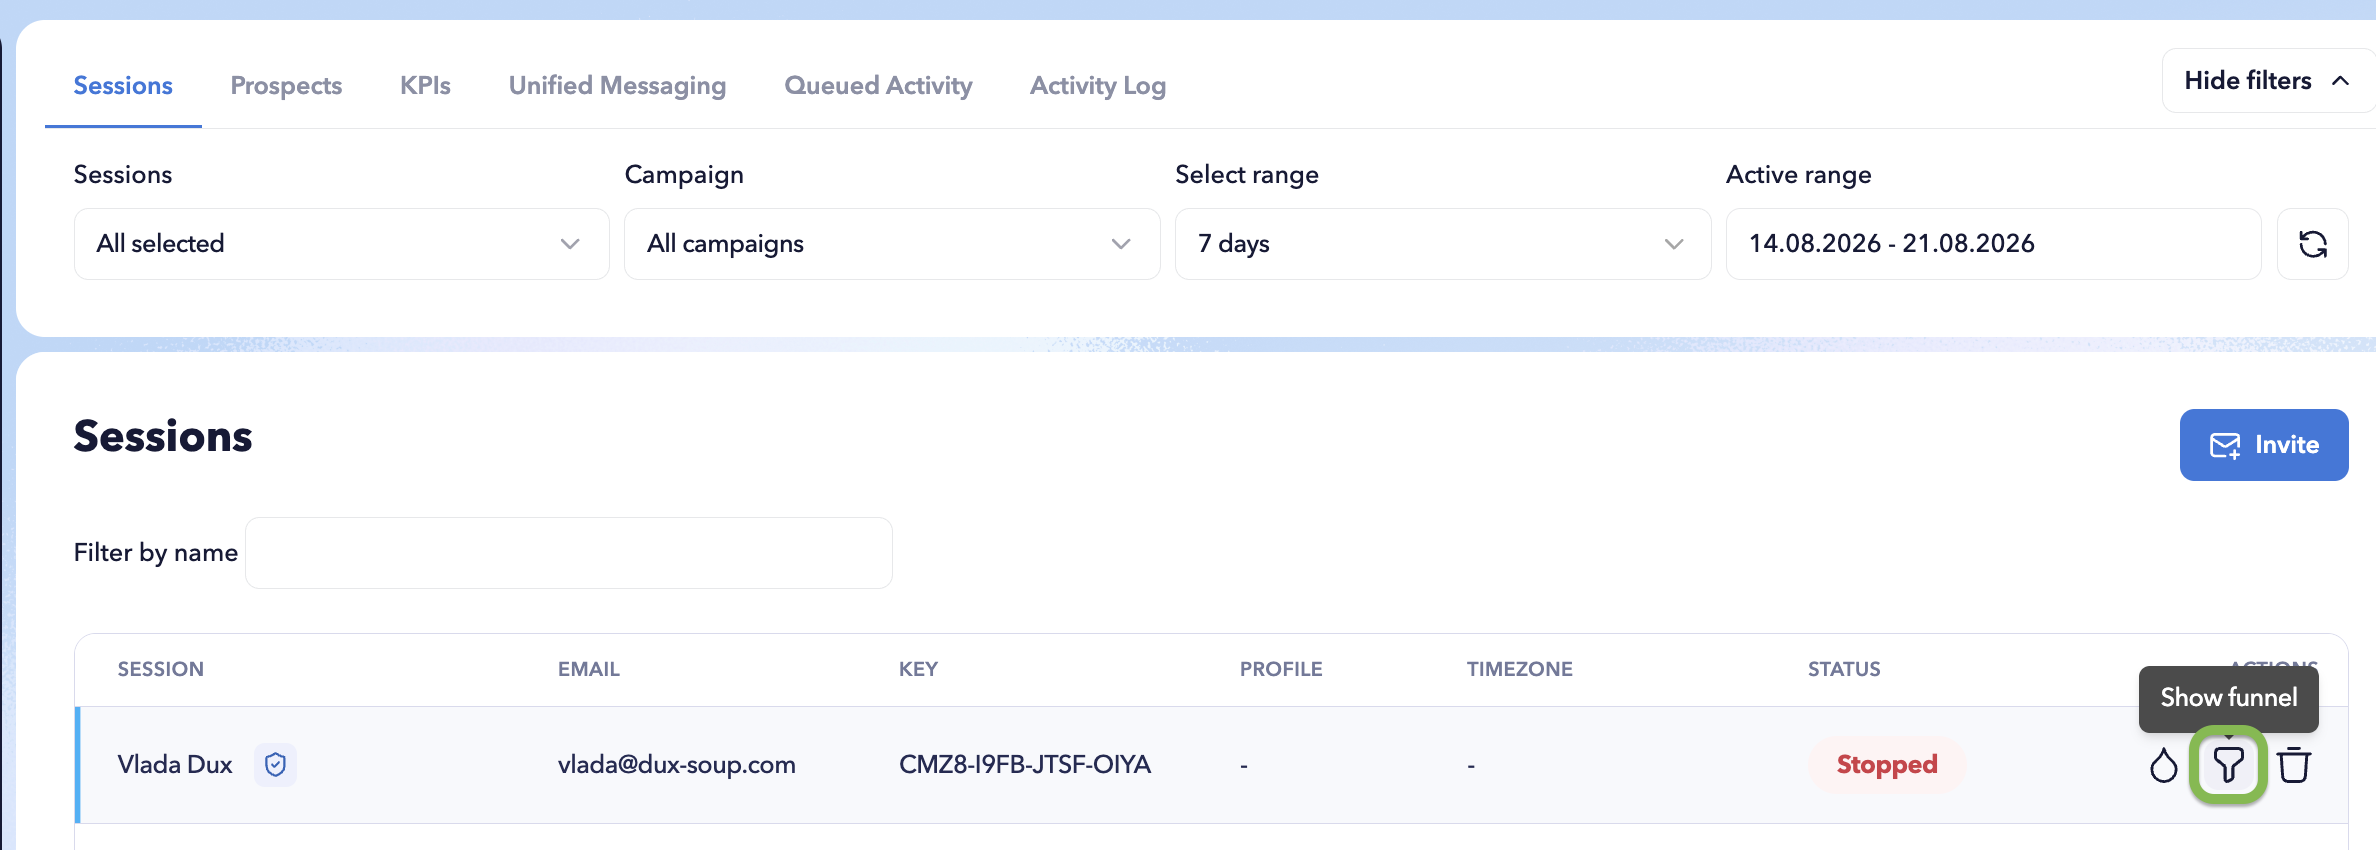Collapse filters with Hide filters chevron
The height and width of the screenshot is (850, 2376).
(x=2340, y=81)
